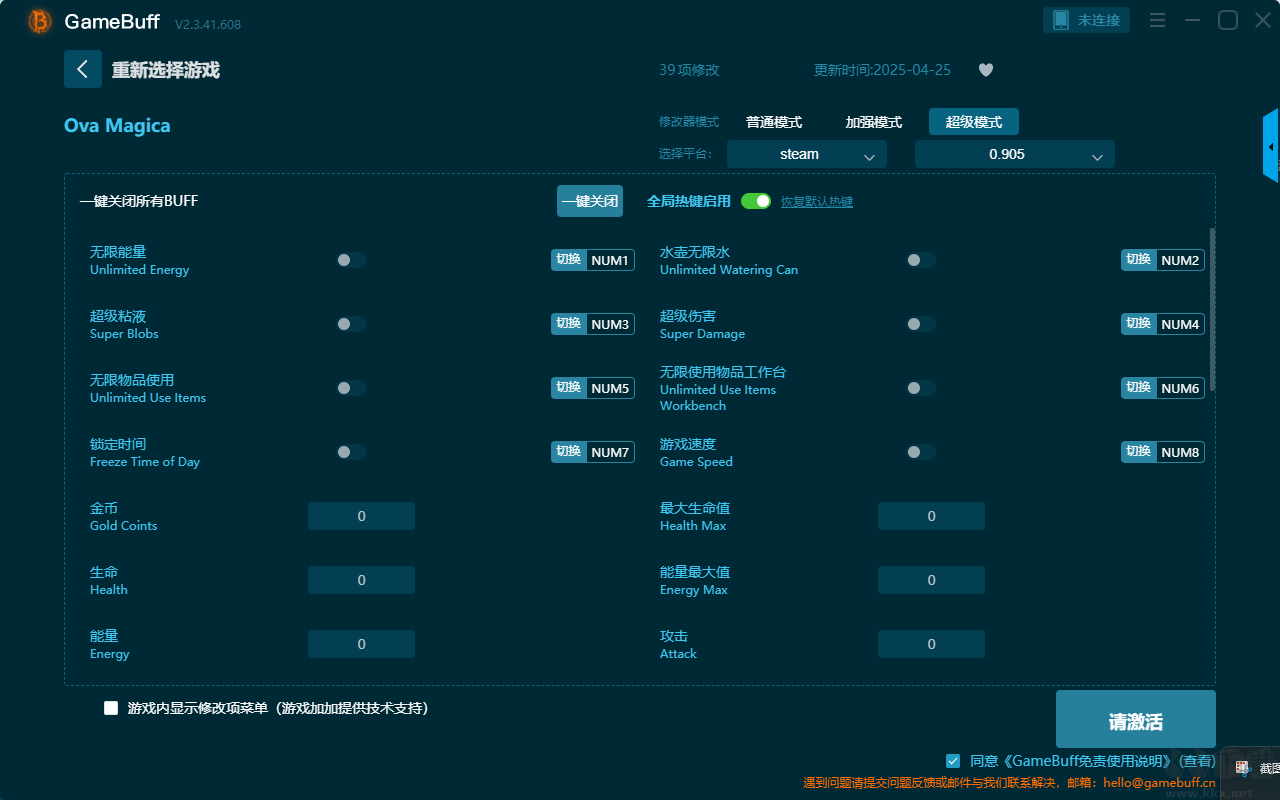Expand the blue side panel arrow
The width and height of the screenshot is (1280, 800).
(1271, 146)
